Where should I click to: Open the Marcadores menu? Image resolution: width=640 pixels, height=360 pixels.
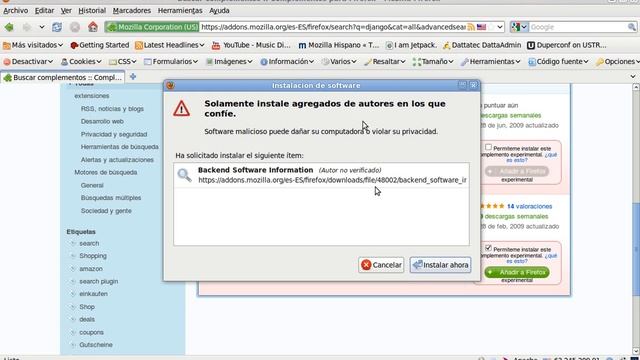131,11
